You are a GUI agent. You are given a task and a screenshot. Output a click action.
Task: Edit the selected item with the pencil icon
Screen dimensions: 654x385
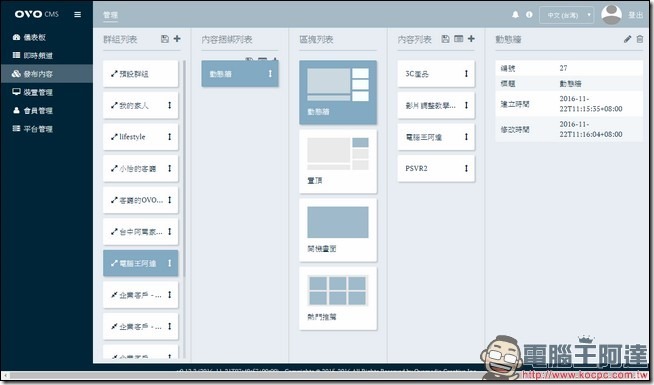(x=627, y=39)
